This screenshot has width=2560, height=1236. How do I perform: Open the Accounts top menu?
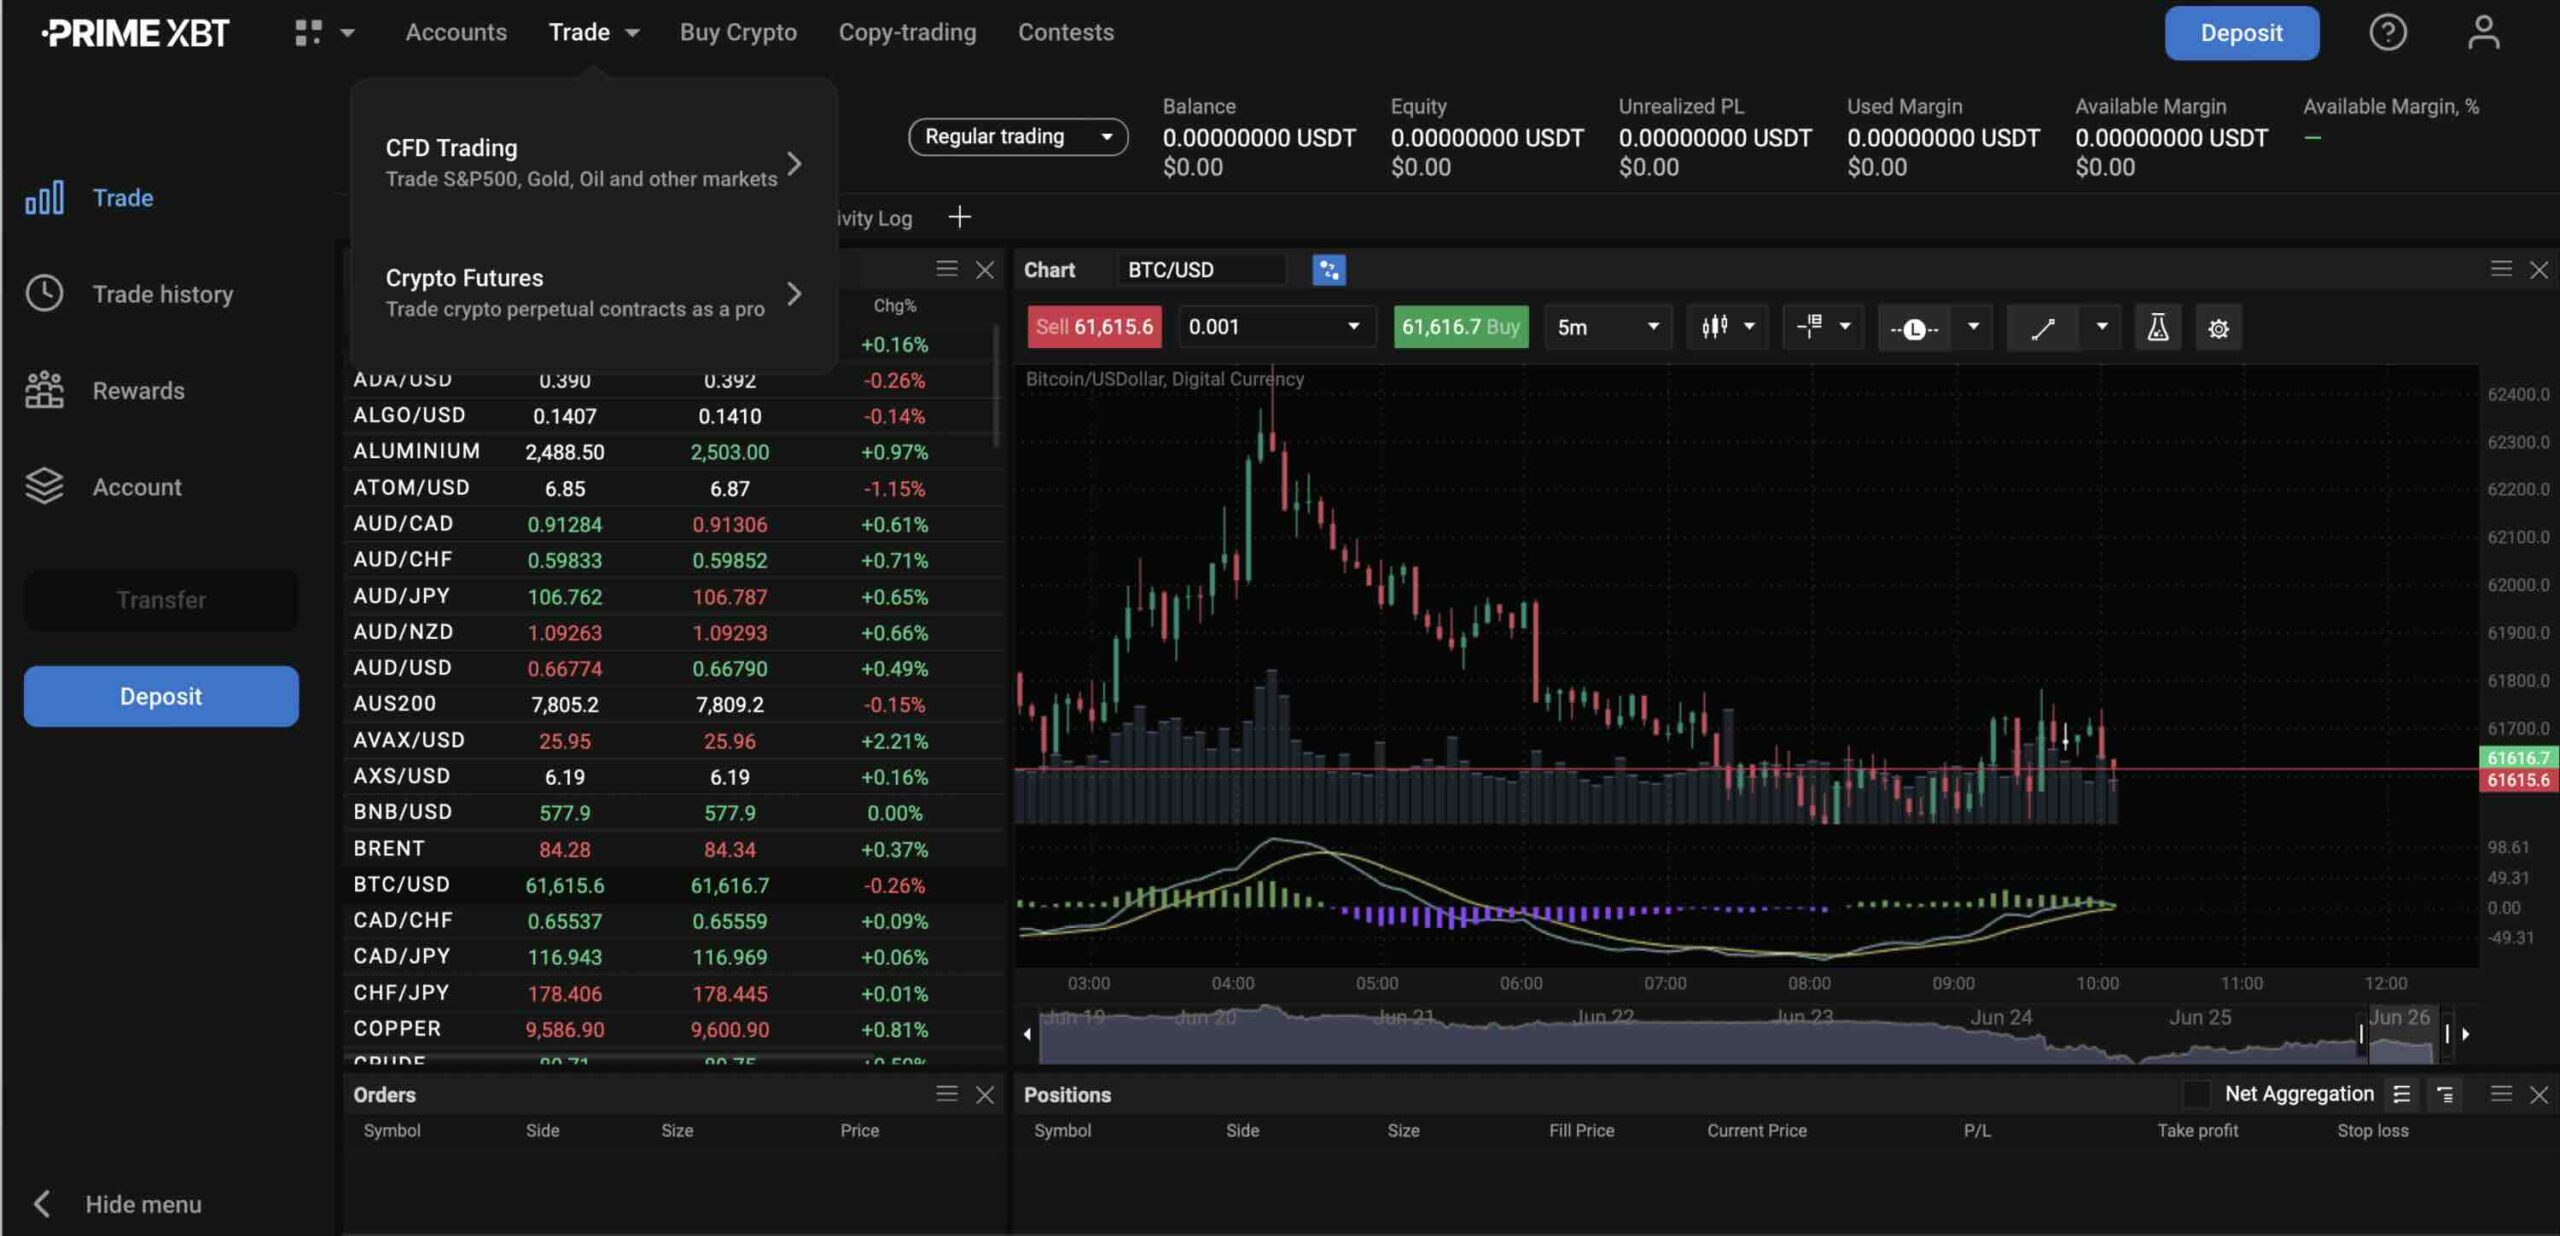[456, 32]
